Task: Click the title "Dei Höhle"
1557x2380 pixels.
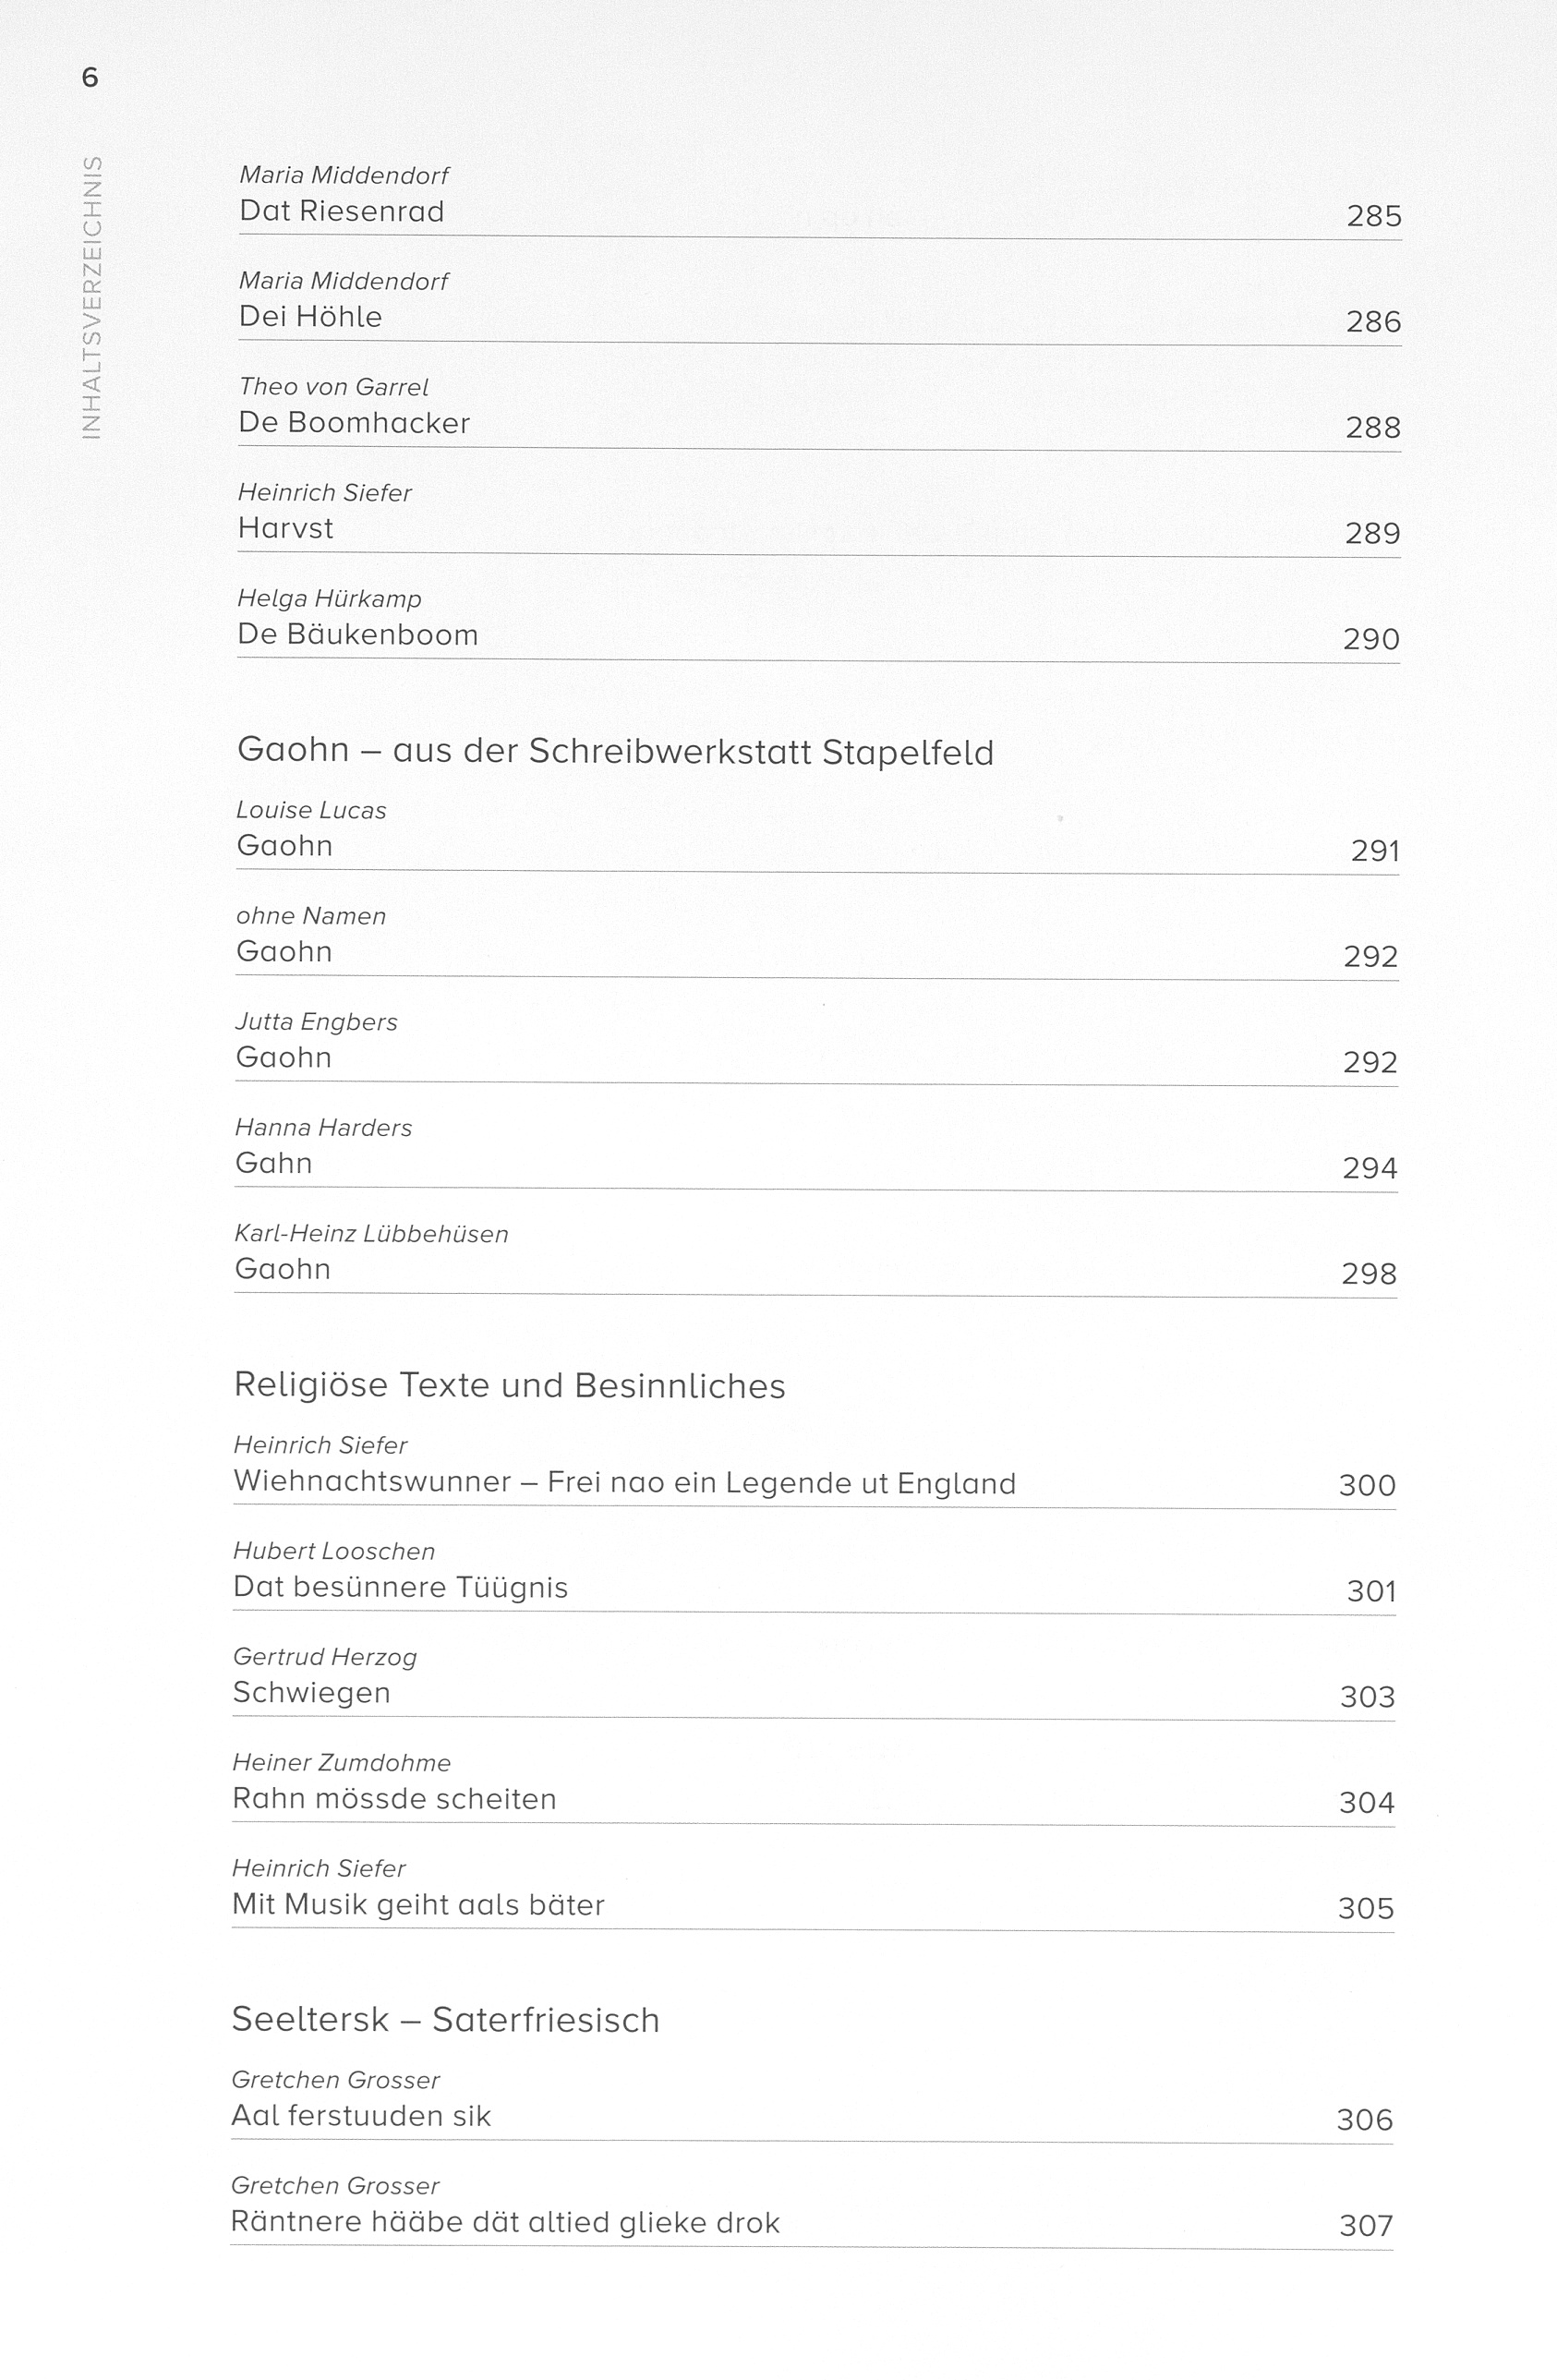Action: [310, 317]
